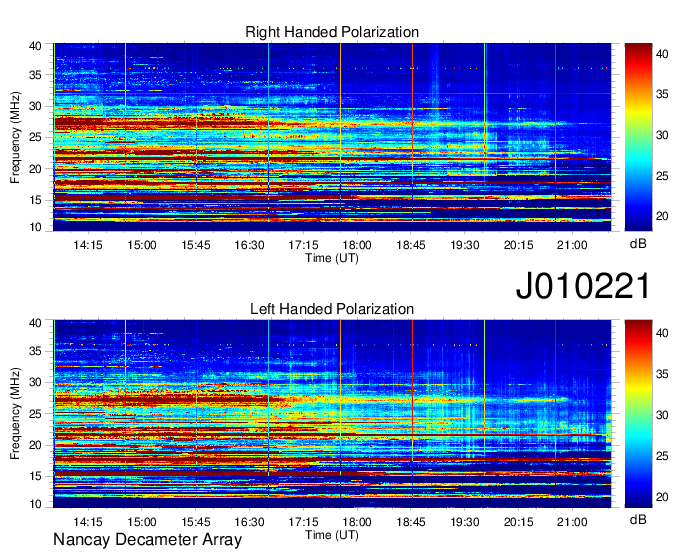Click the dB label under Left Handed colorbar
The width and height of the screenshot is (680, 552).
tap(638, 519)
